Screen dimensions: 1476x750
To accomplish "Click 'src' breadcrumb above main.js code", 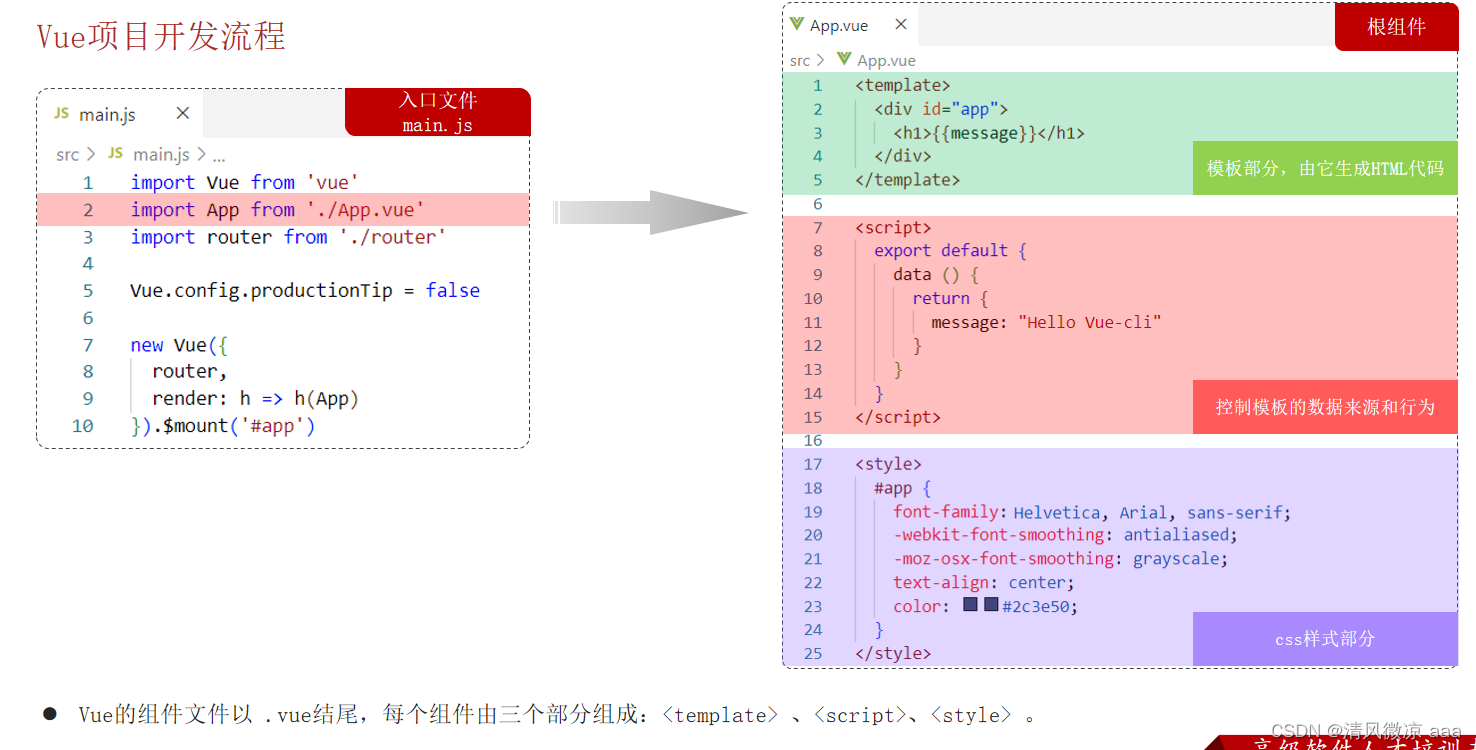I will click(67, 155).
